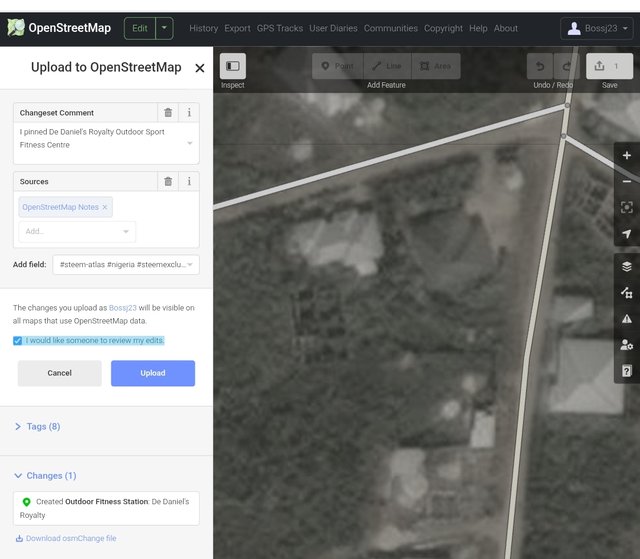
Task: Select the Line add feature tool
Action: 387,66
